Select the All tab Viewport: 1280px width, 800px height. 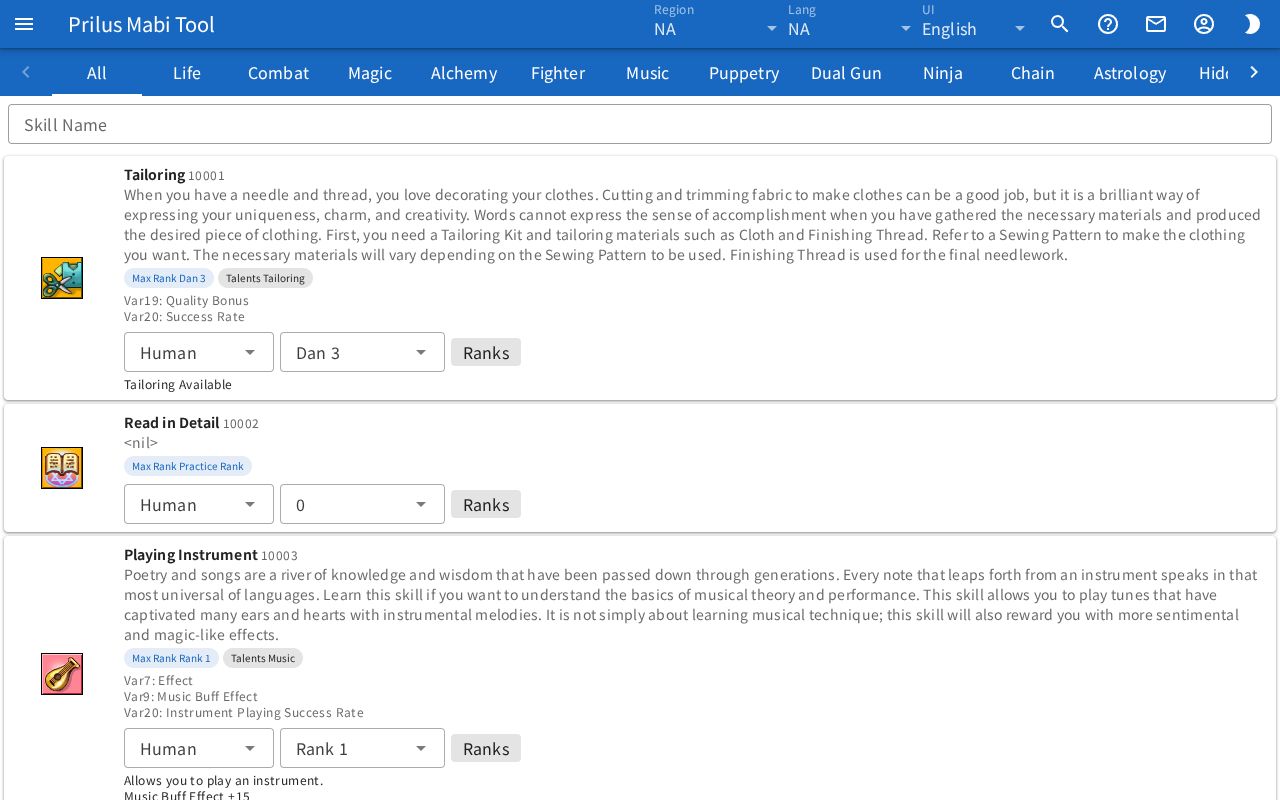[x=97, y=72]
